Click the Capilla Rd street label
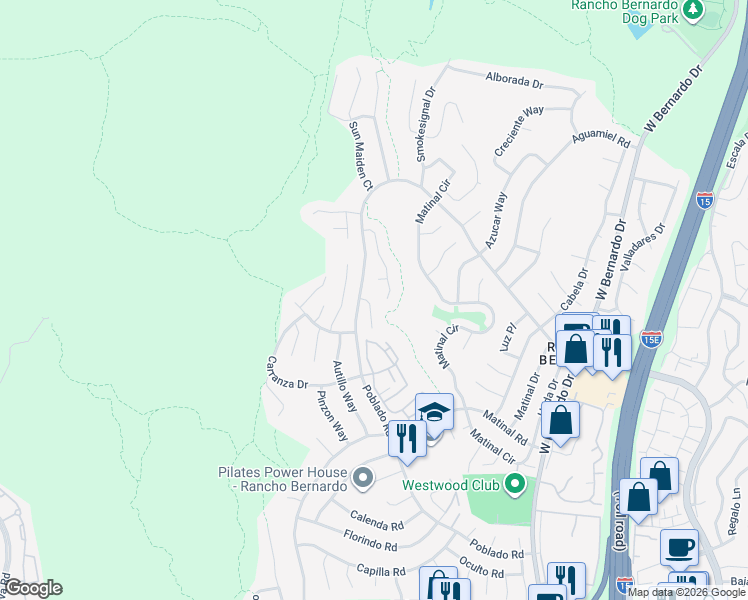 [381, 570]
